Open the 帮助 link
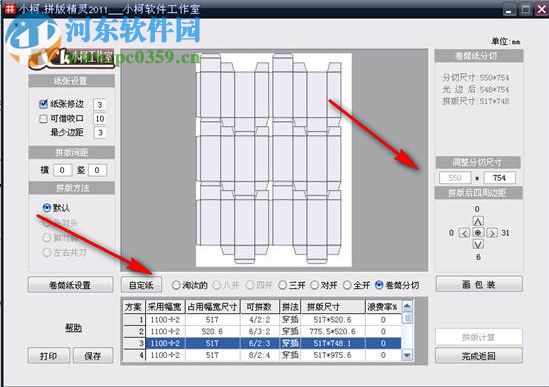 (x=74, y=328)
